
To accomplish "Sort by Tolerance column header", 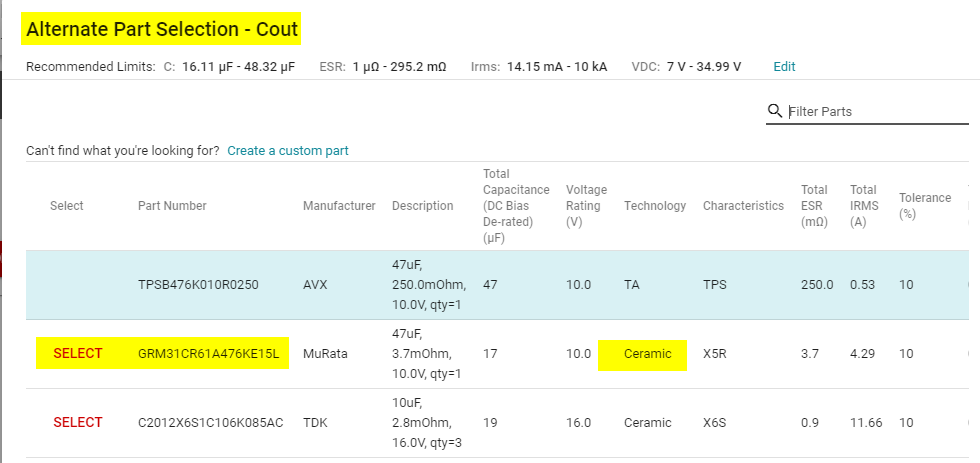I will click(925, 206).
